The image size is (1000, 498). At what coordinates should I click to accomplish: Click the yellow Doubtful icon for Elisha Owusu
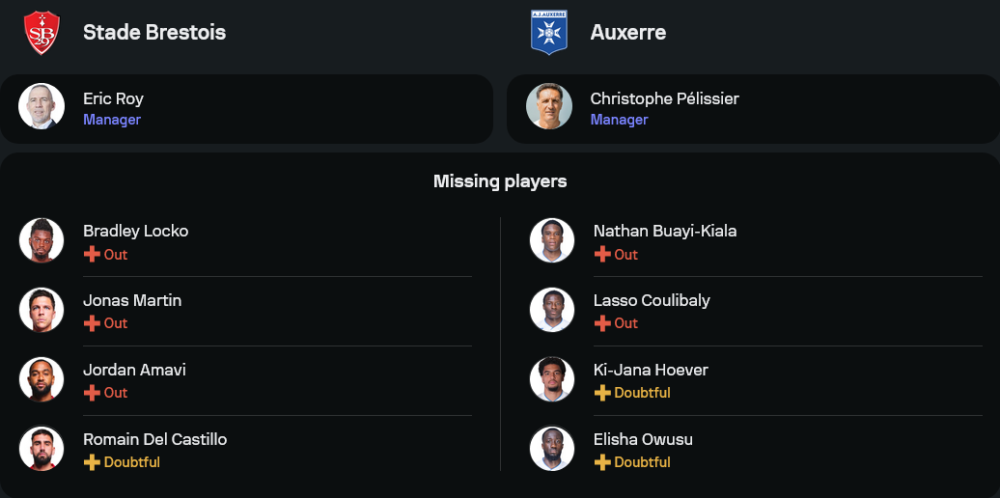[602, 462]
